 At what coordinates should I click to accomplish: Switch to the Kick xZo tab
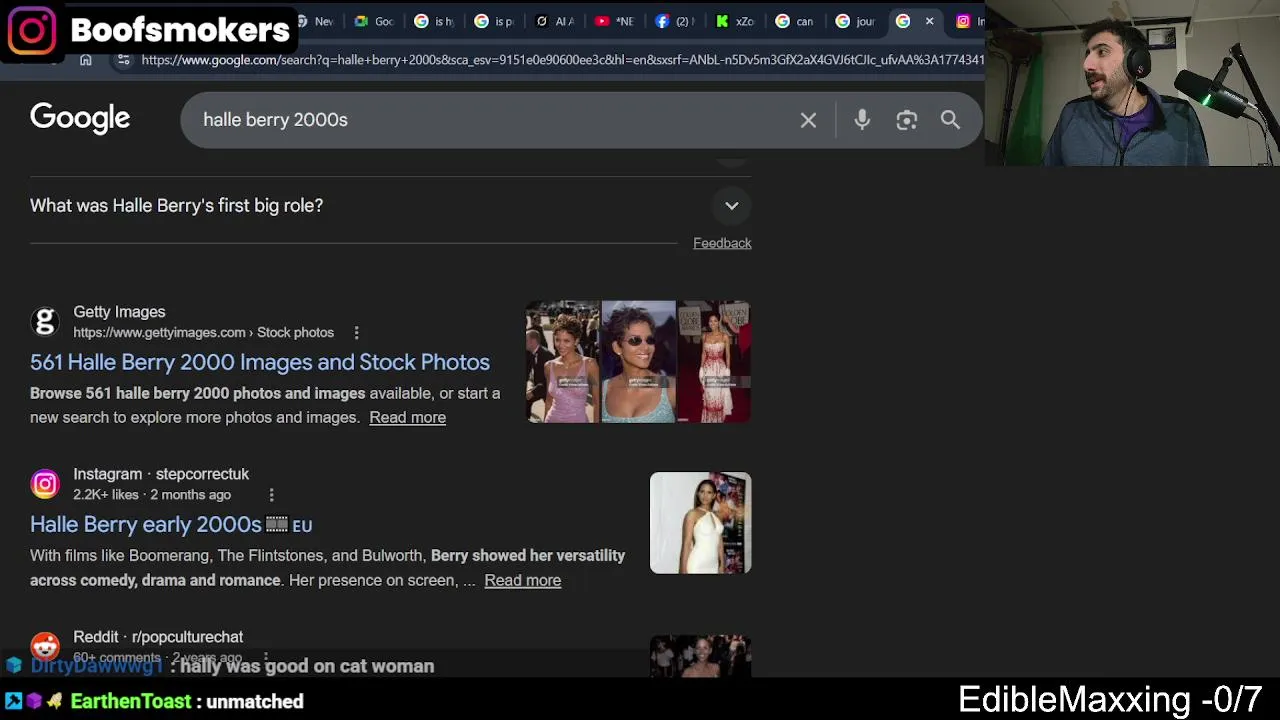point(734,21)
